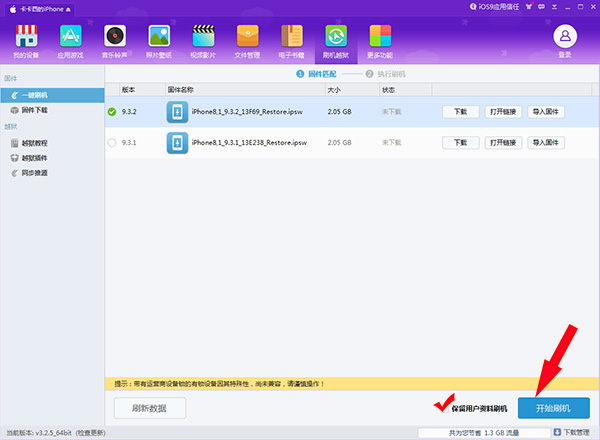Screen dimensions: 600x440
Task: Open the feedback chat bubble icon
Action: click(541, 7)
